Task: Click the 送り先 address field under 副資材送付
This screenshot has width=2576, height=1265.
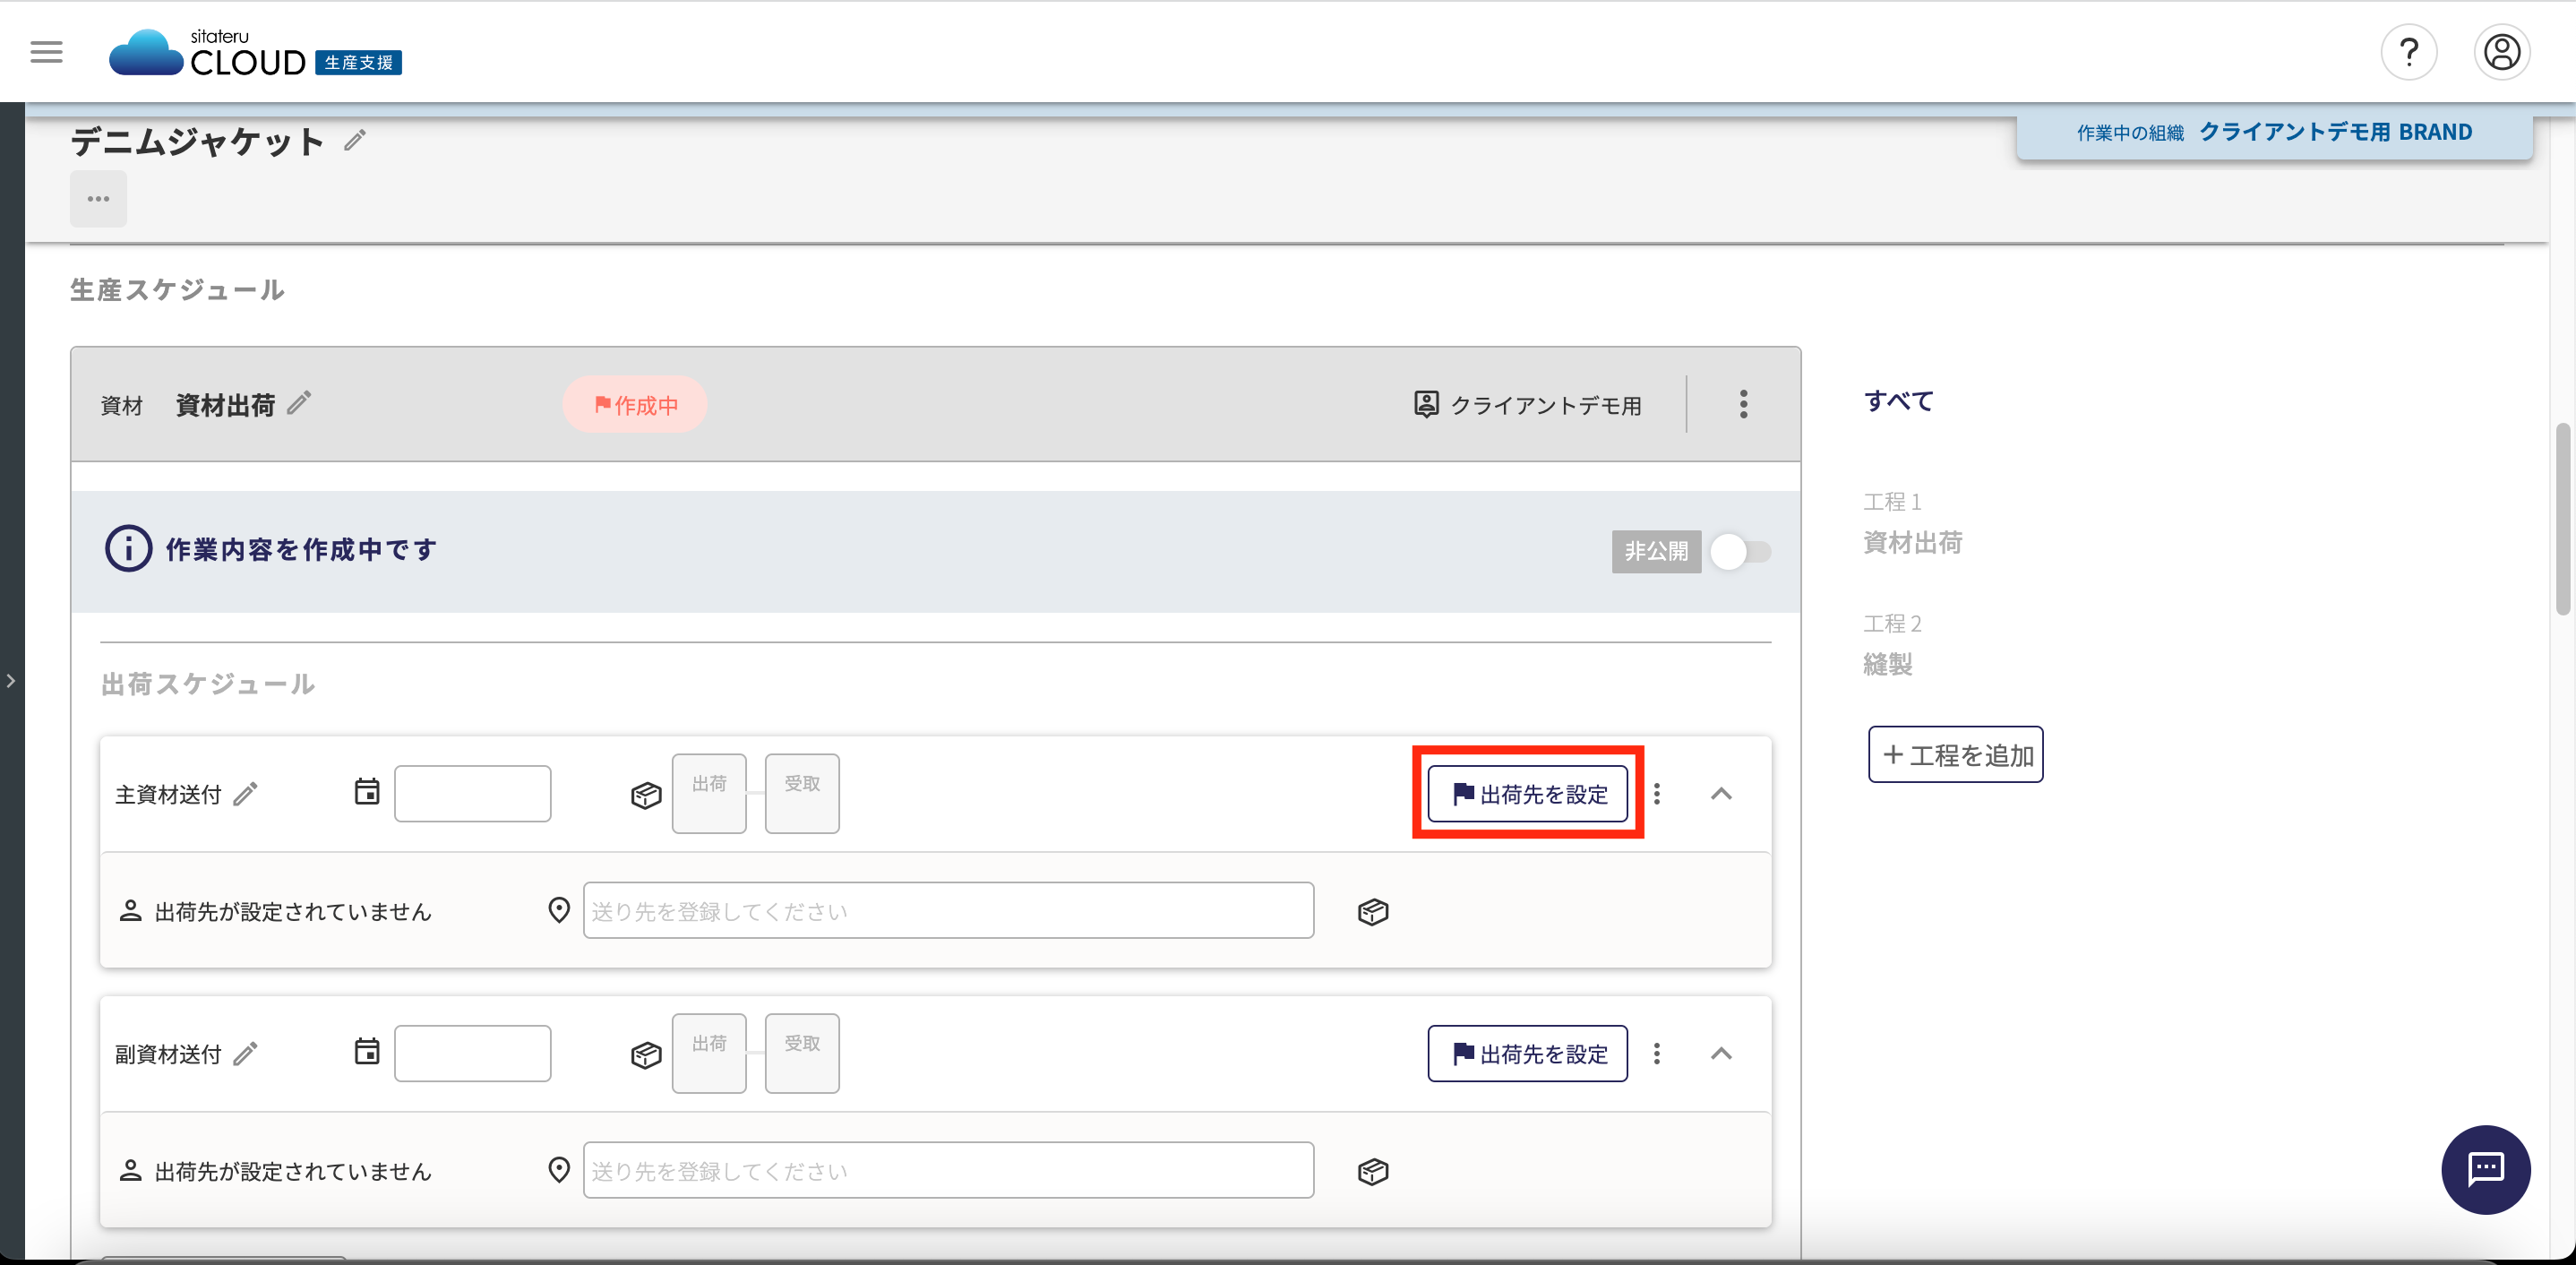Action: [x=948, y=1171]
